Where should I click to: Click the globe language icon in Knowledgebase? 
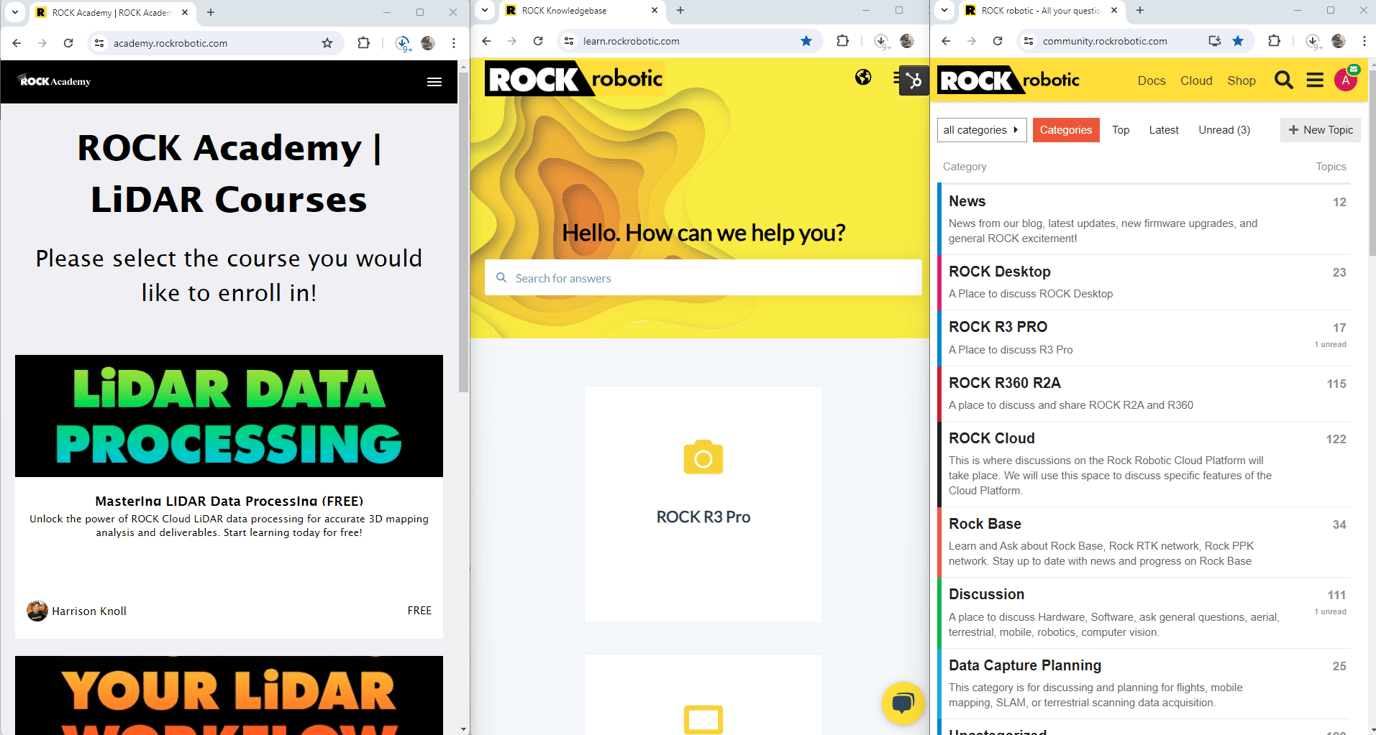(863, 78)
